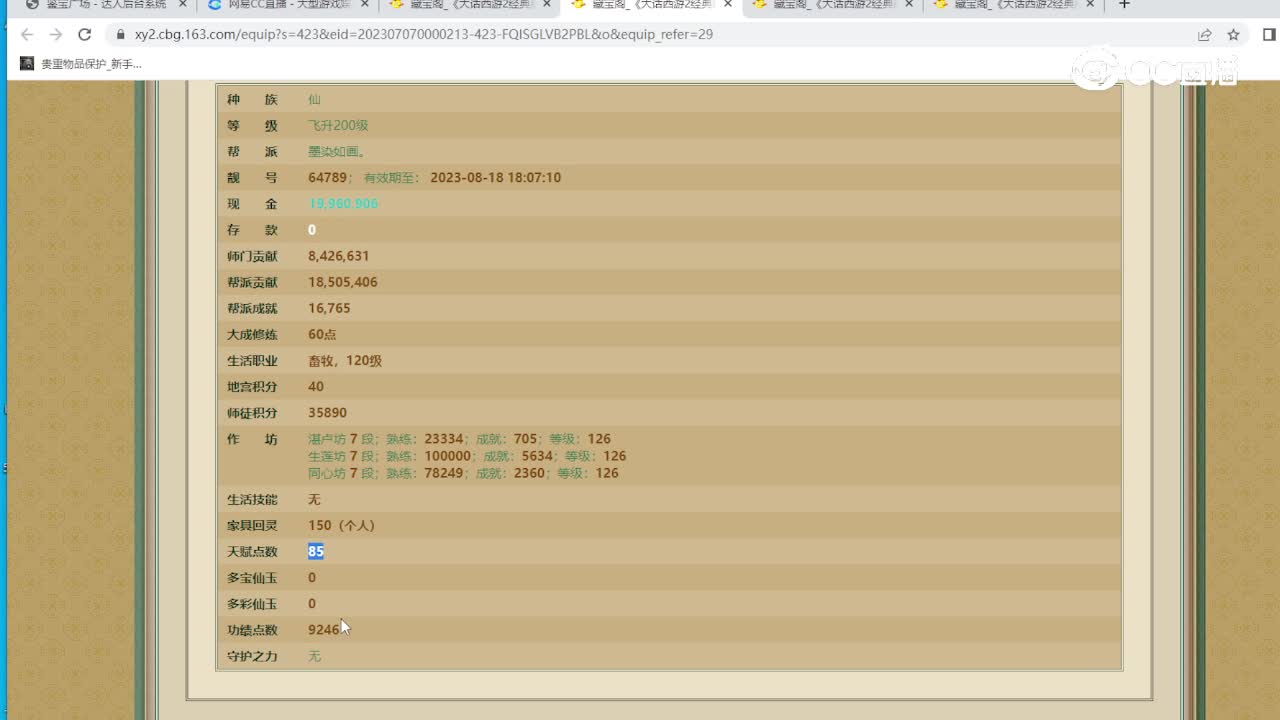1280x720 pixels.
Task: Bookmark this page with the star icon
Action: pyautogui.click(x=1234, y=34)
